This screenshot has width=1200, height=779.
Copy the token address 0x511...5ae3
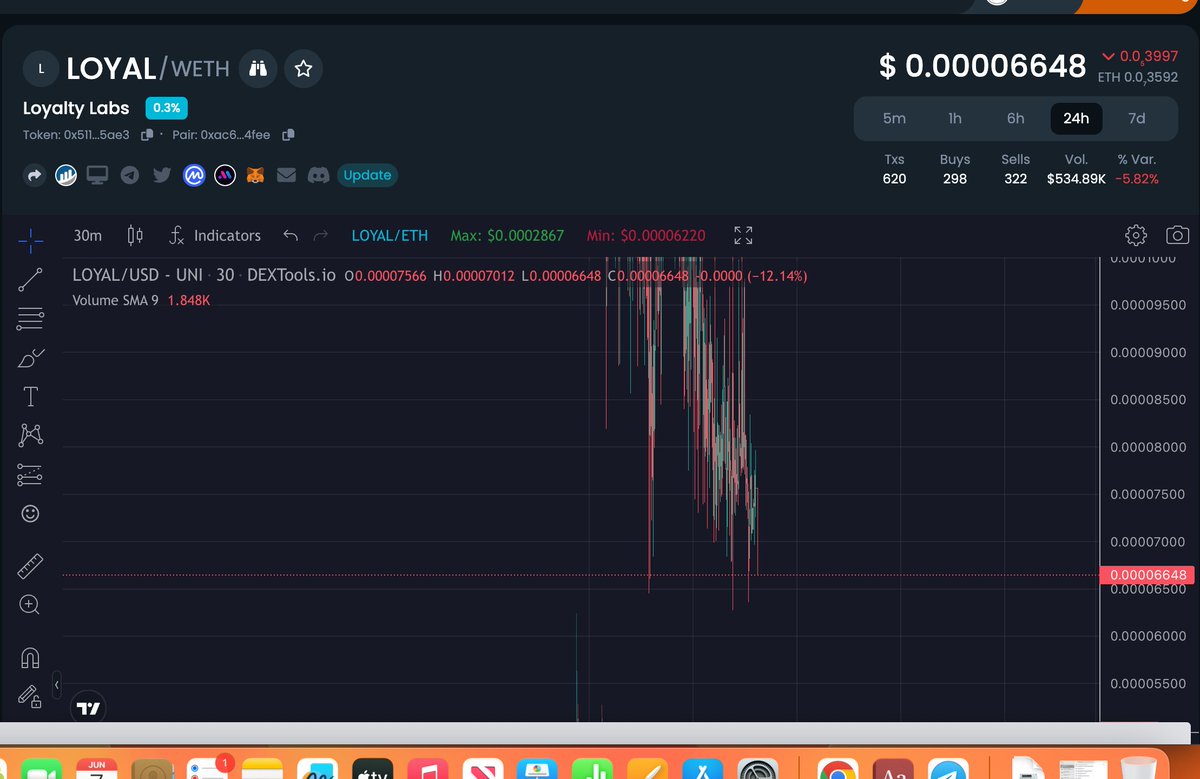(147, 134)
